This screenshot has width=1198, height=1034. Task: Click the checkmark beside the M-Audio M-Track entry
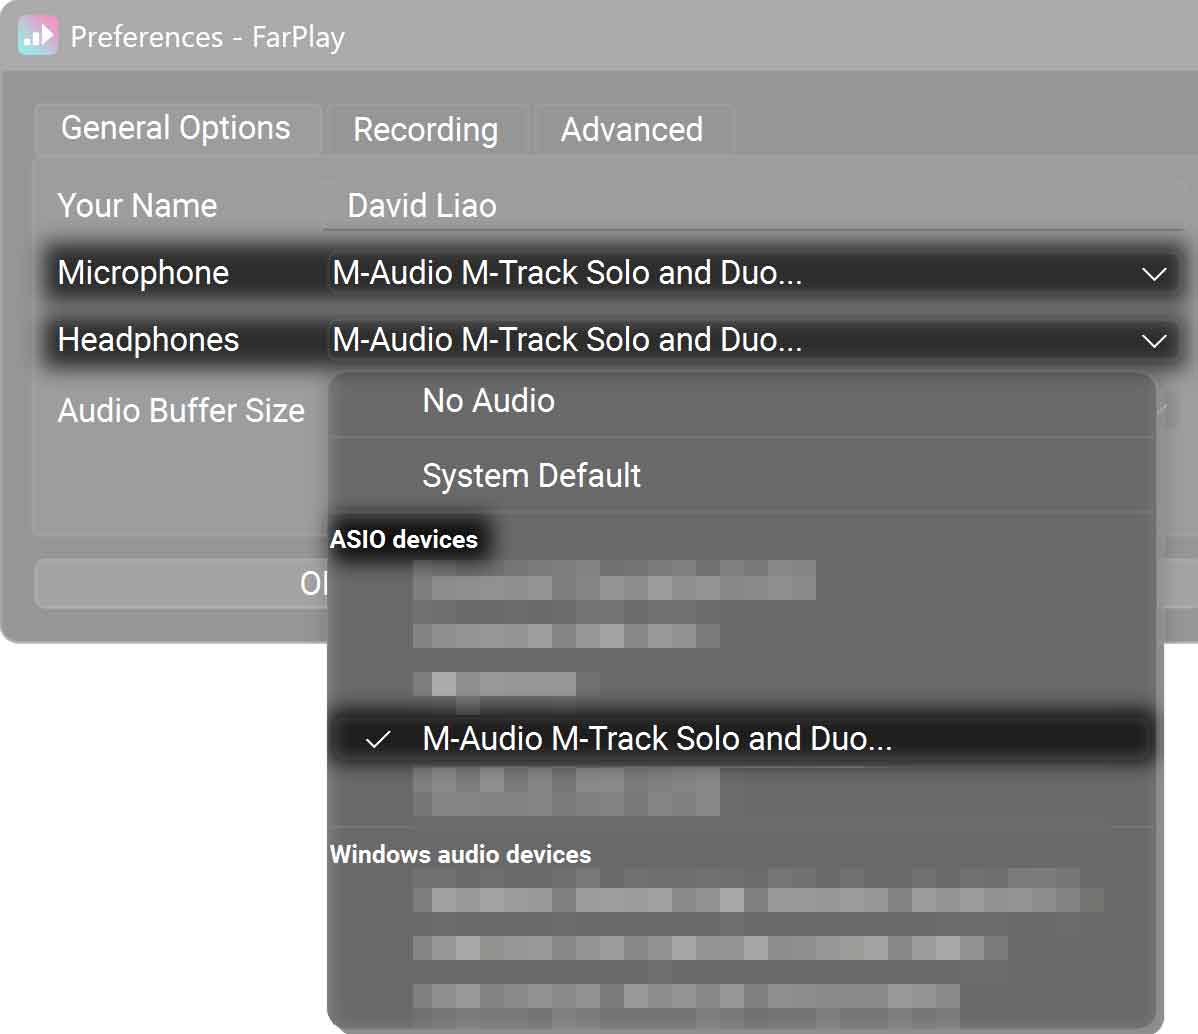(x=377, y=740)
